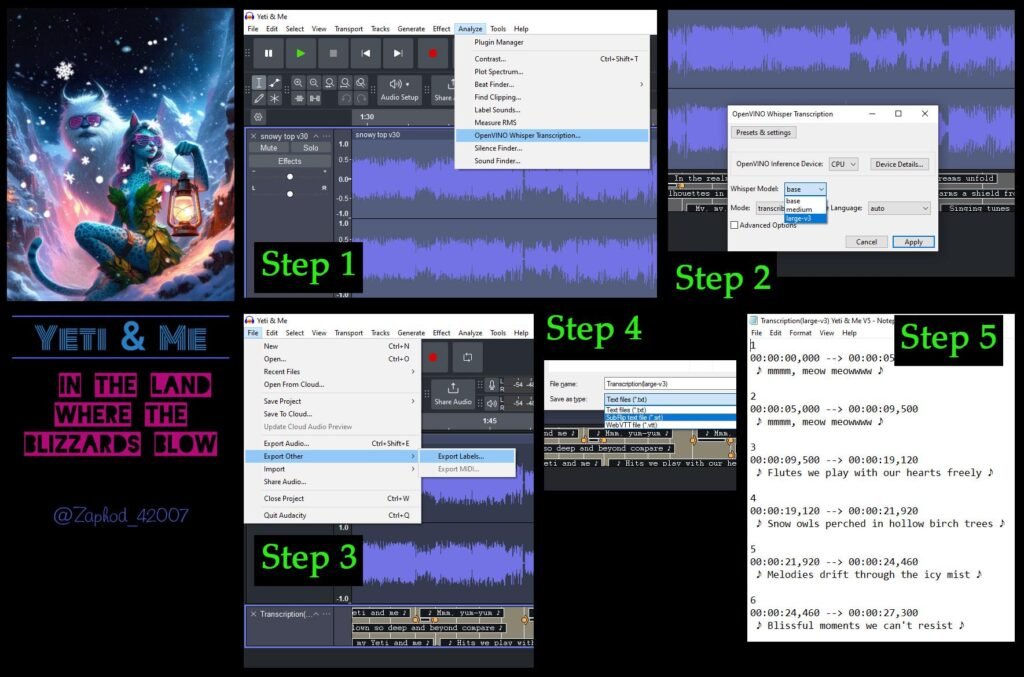
Task: Select the I-beam Selection tool
Action: (259, 83)
